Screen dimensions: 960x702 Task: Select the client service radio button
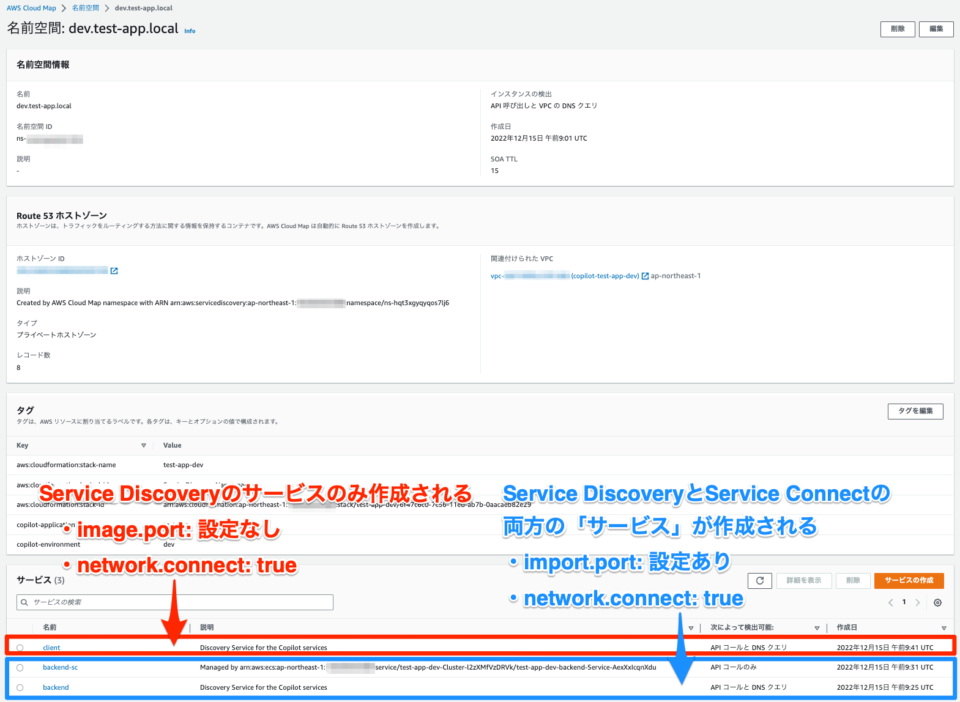coord(20,648)
